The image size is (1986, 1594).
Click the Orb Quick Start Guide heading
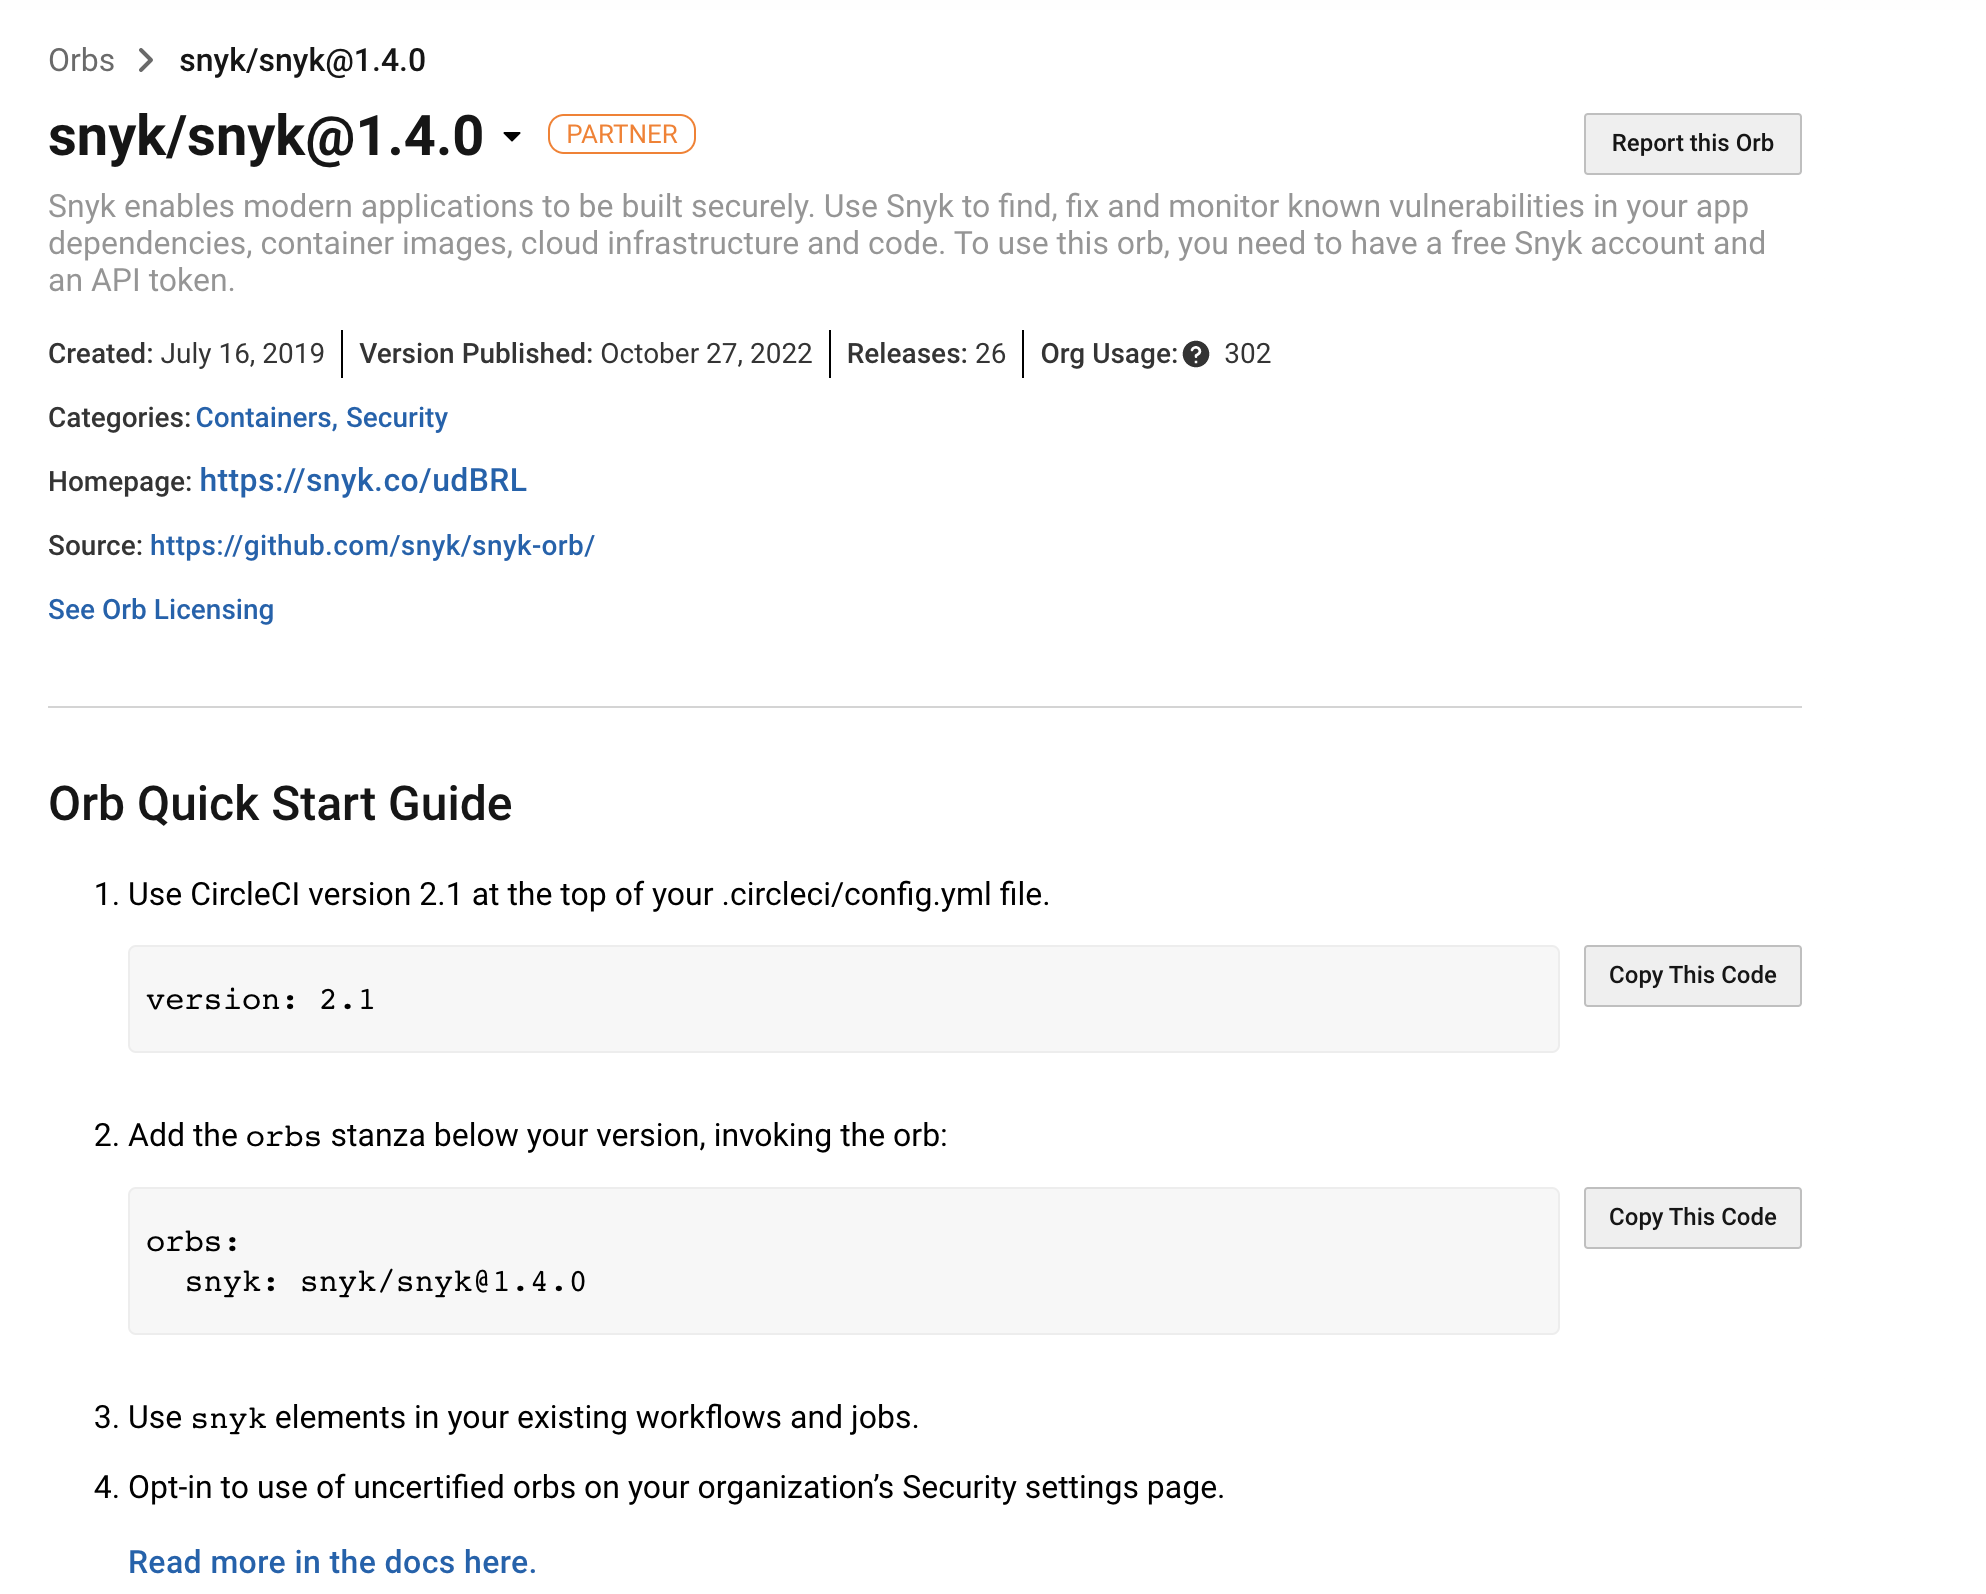pyautogui.click(x=280, y=804)
